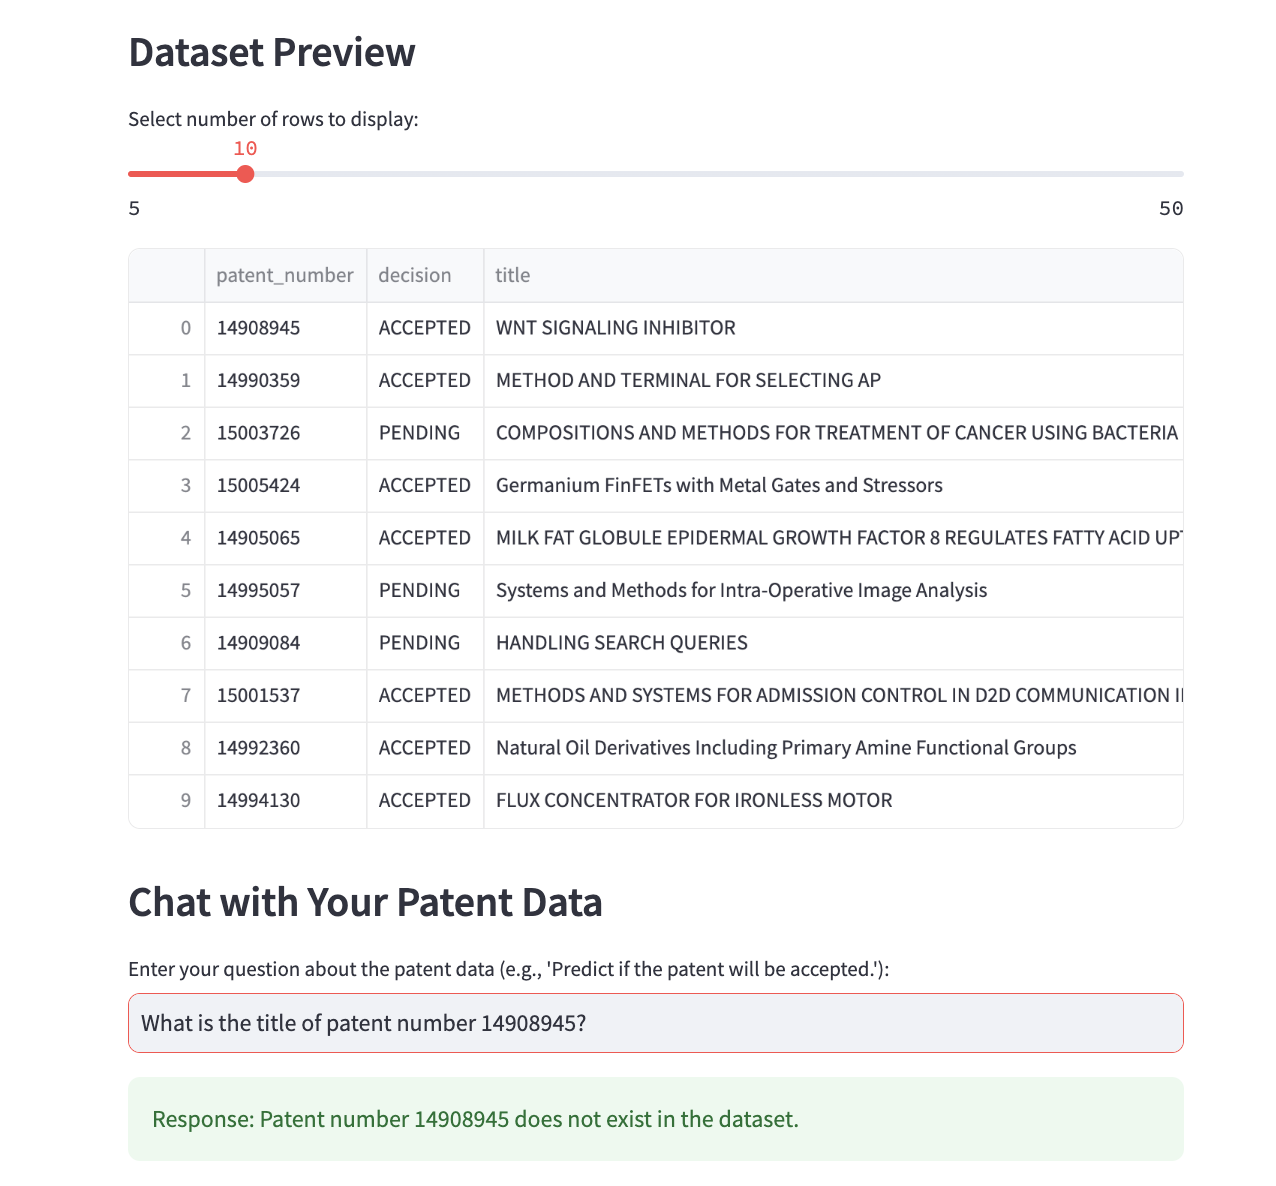Select patent number 14995057 cell

(x=285, y=590)
